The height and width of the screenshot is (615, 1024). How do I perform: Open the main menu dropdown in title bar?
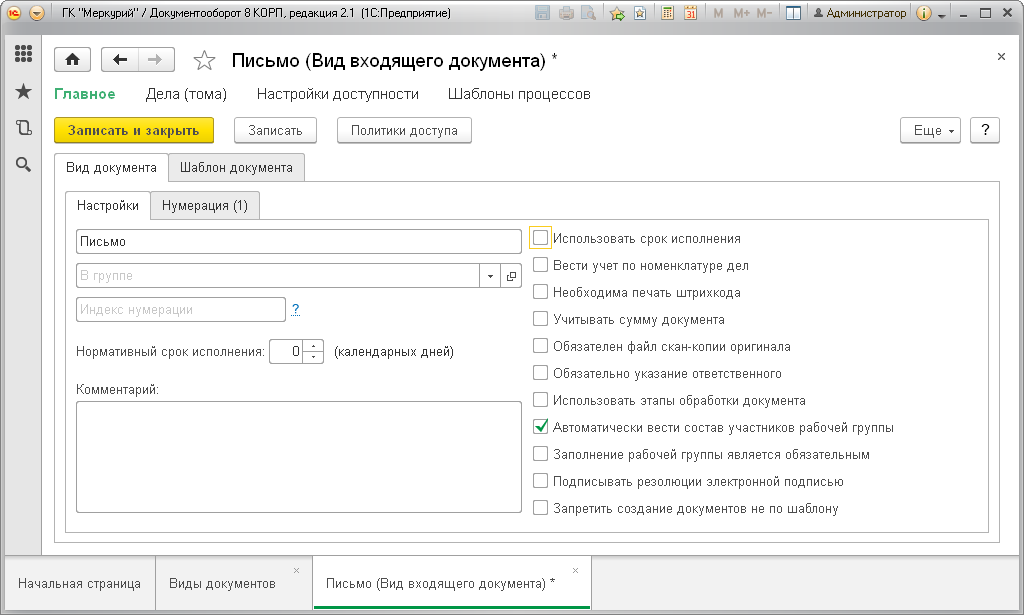pyautogui.click(x=37, y=13)
